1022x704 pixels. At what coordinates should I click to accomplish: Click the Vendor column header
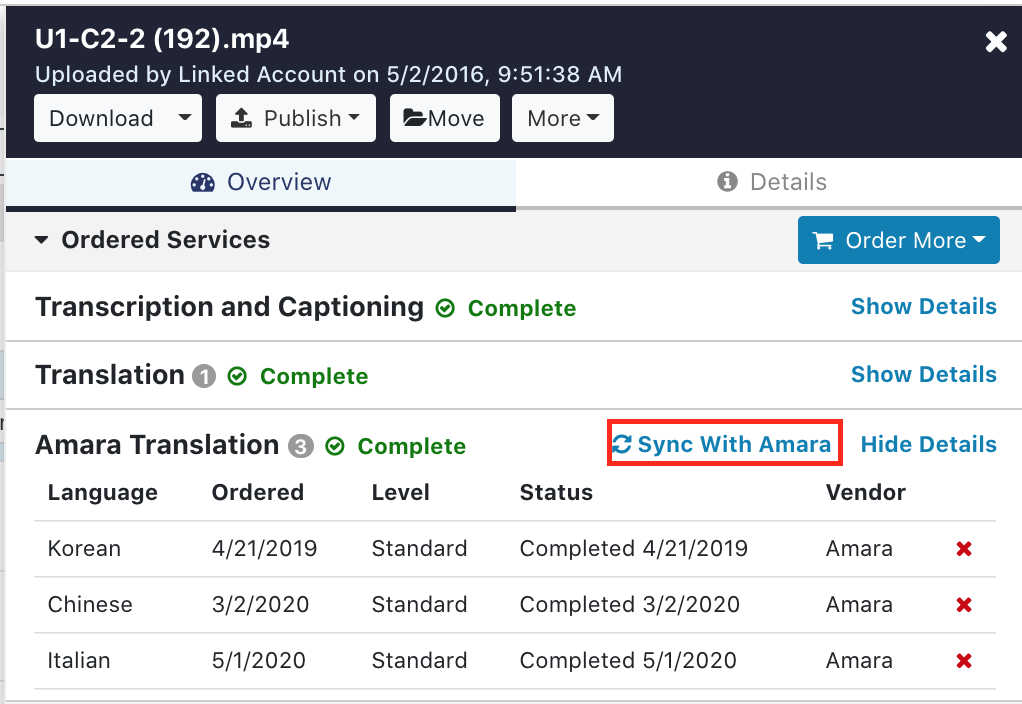click(x=866, y=492)
